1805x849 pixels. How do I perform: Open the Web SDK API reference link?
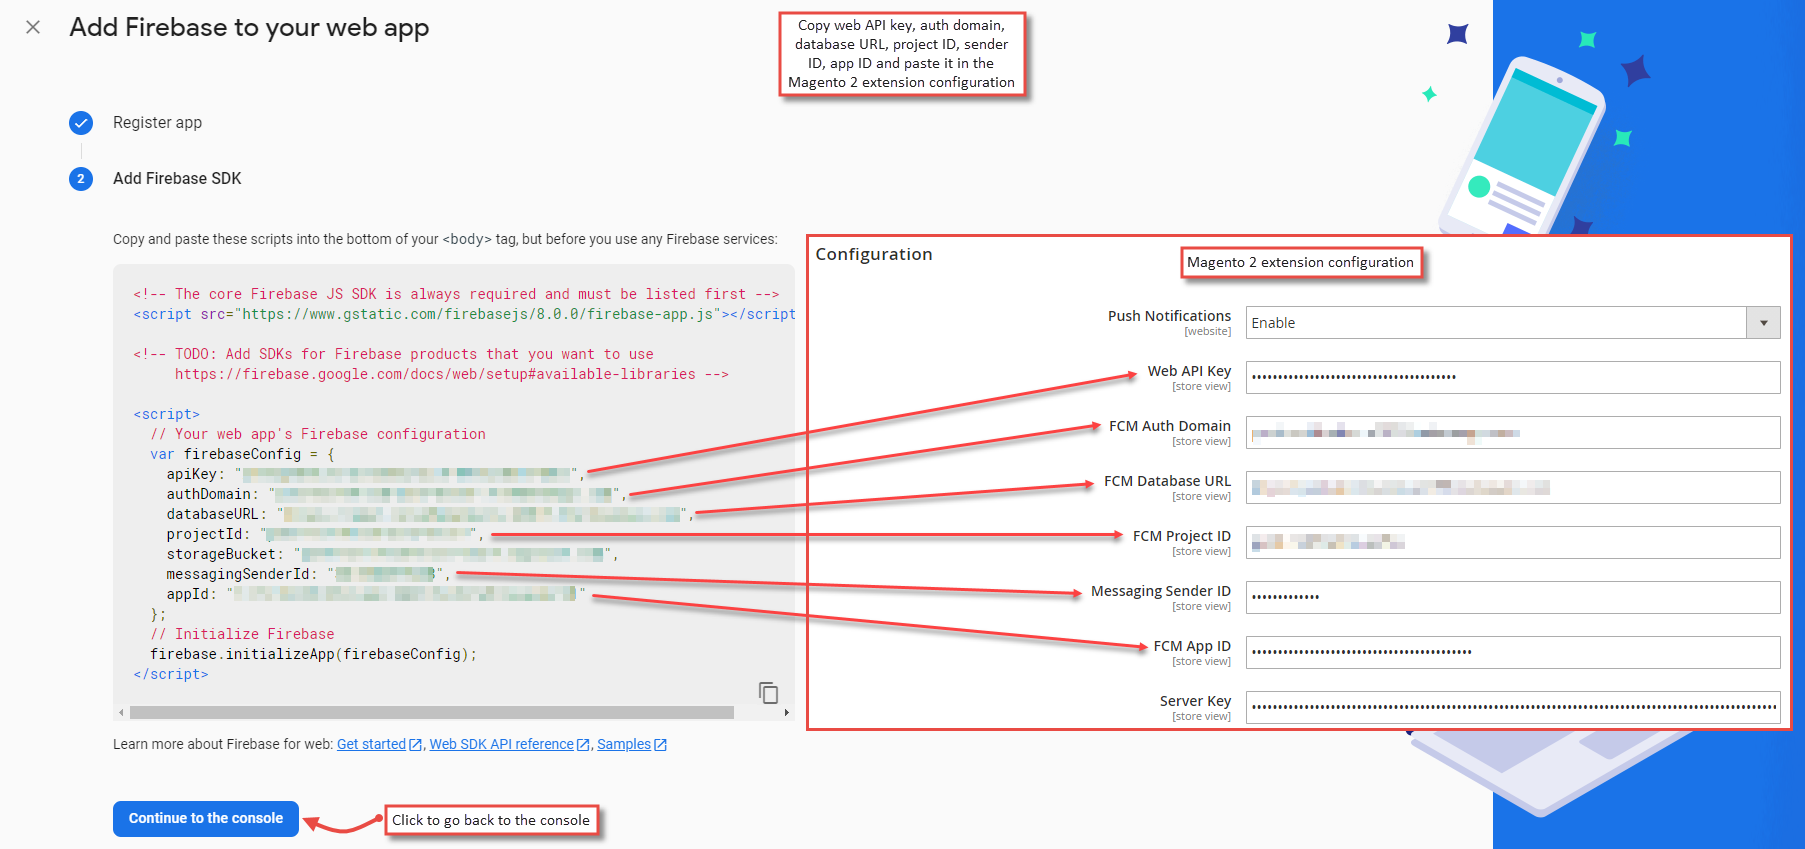509,744
